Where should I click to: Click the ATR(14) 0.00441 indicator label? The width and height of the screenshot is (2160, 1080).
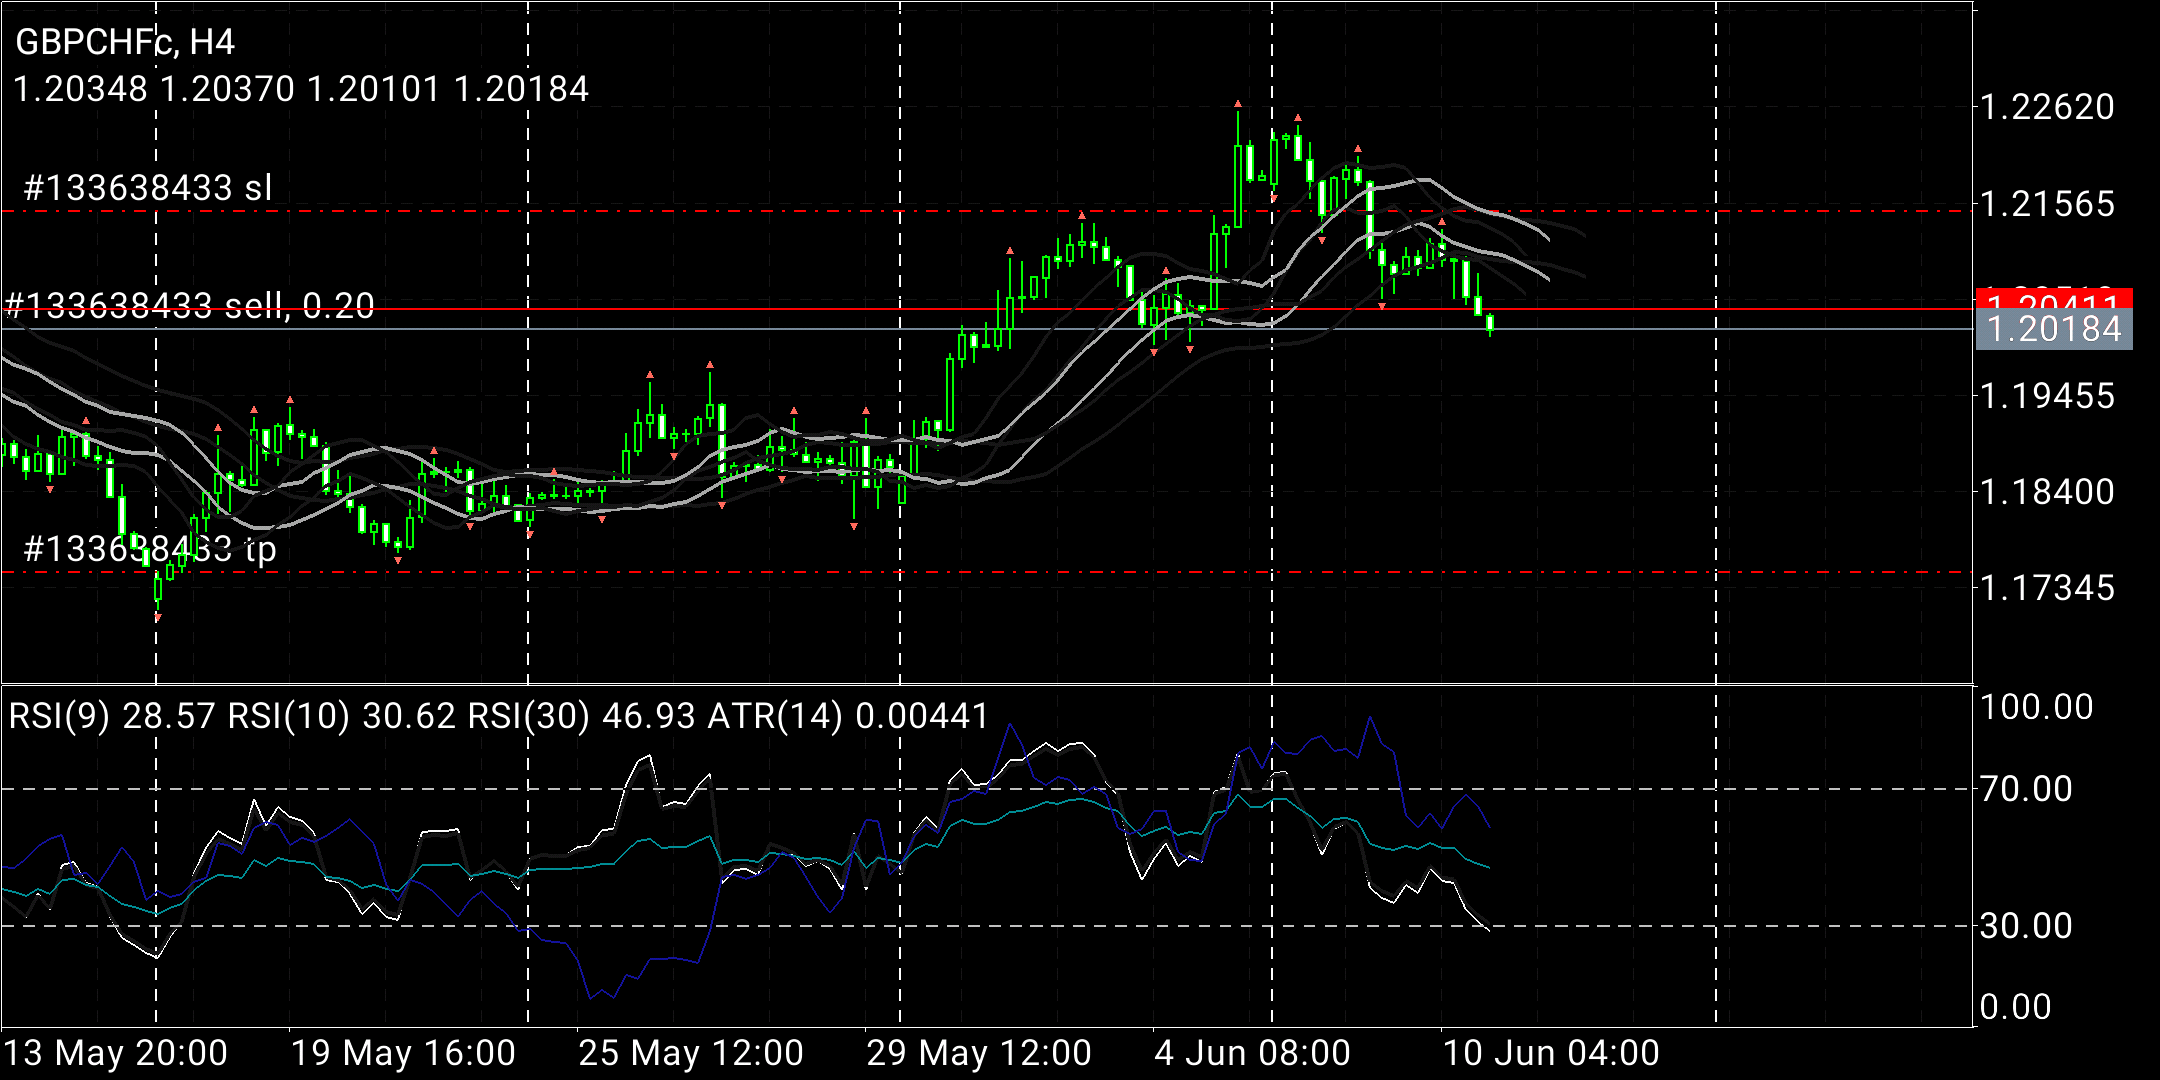point(848,716)
